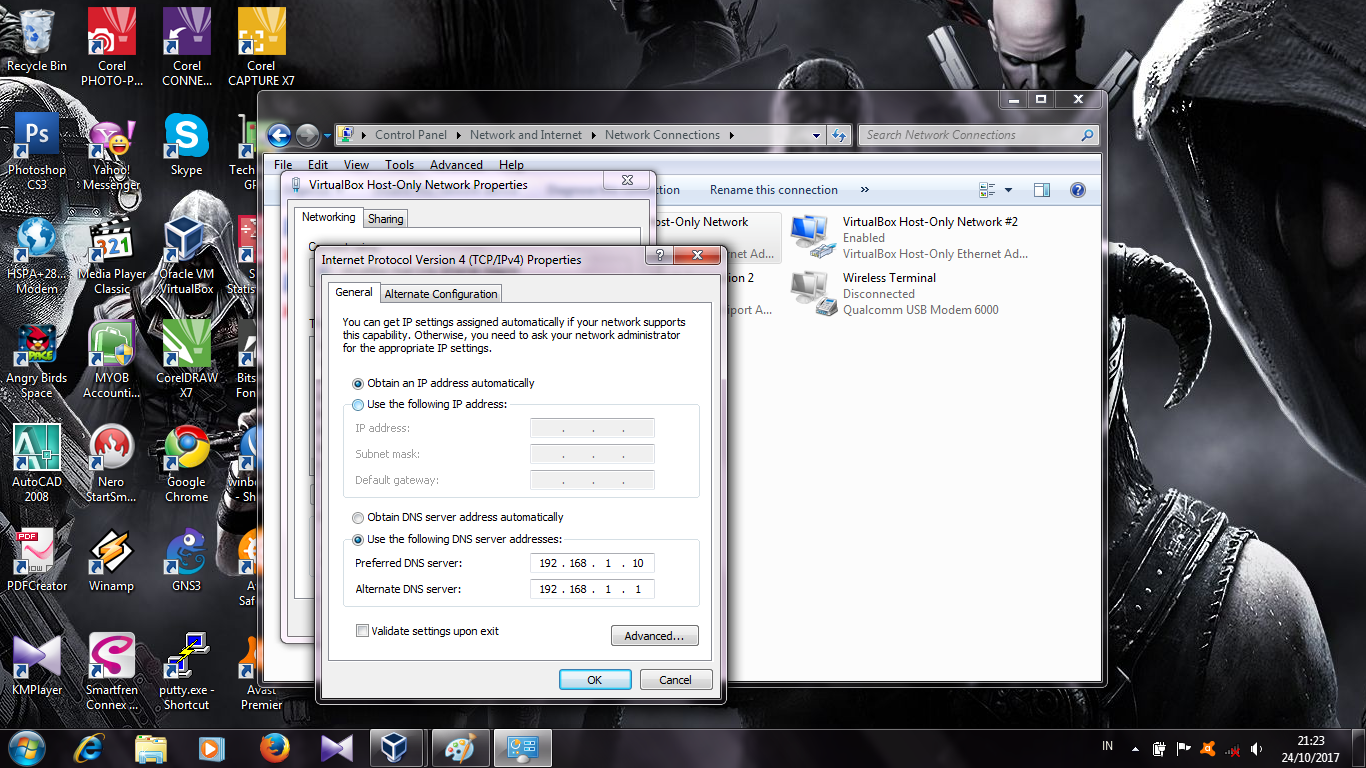The width and height of the screenshot is (1366, 768).
Task: Open the Advanced... settings button
Action: 654,636
